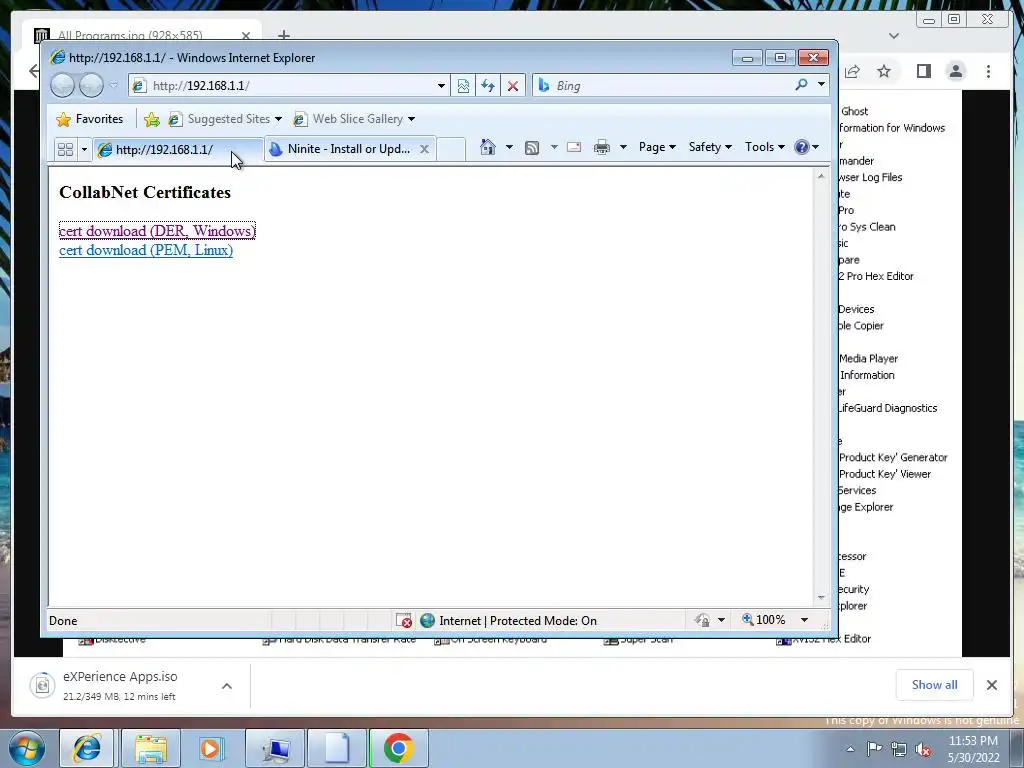This screenshot has height=768, width=1024.
Task: Click the IE Back navigation button
Action: [x=63, y=85]
